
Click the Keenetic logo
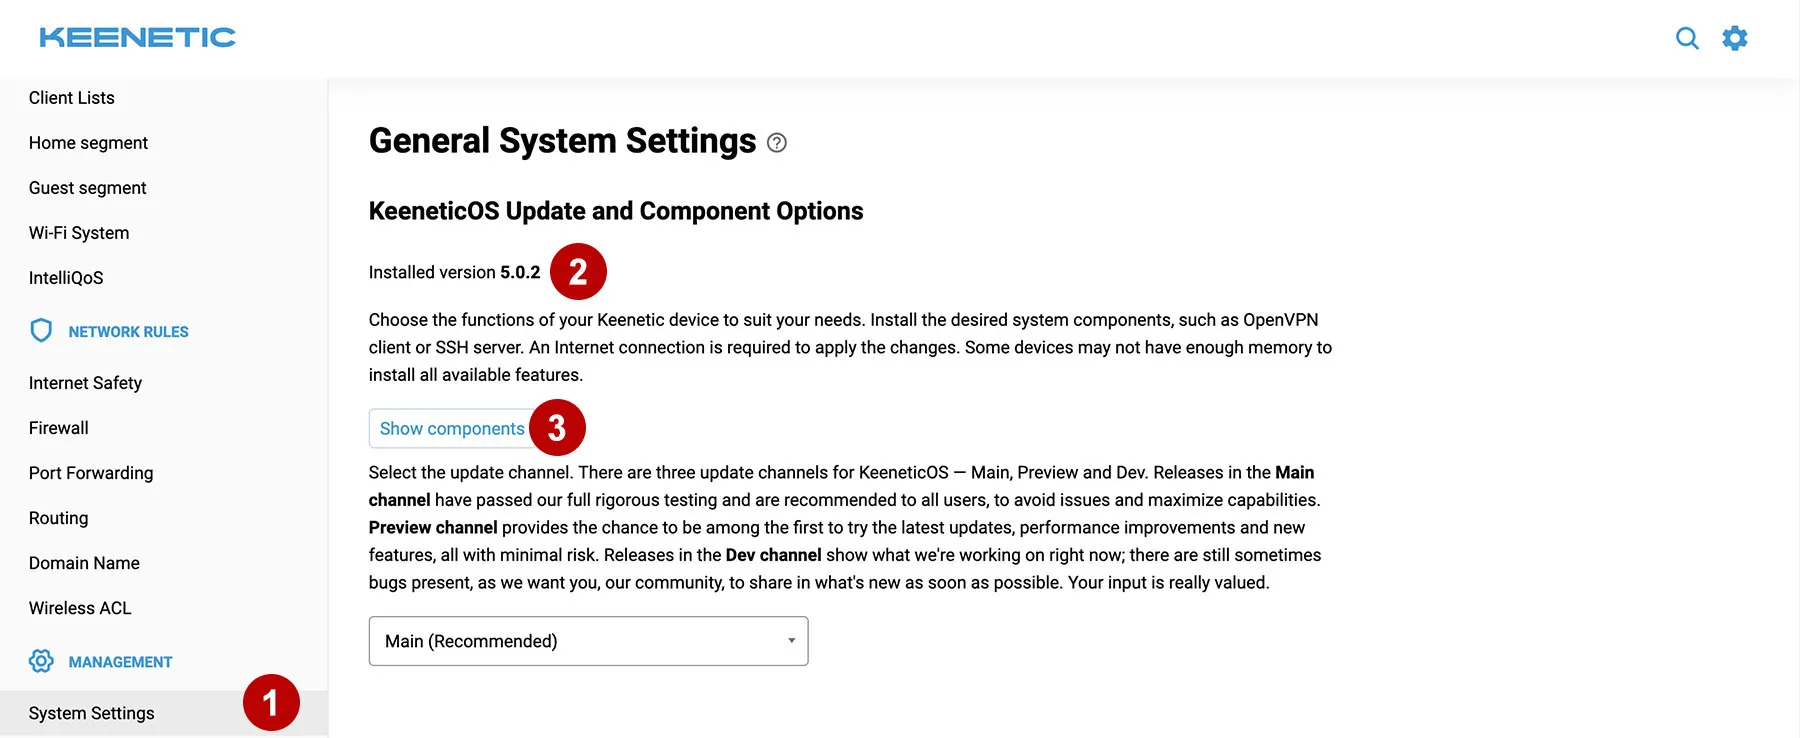click(137, 37)
